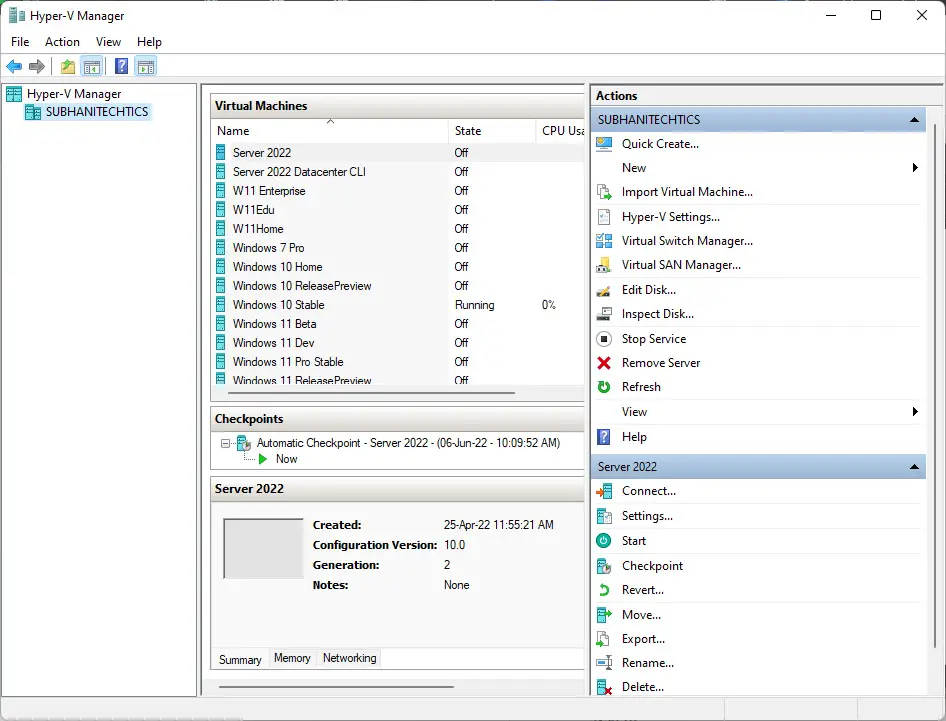Open Virtual SAN Manager
Viewport: 946px width, 721px height.
[x=681, y=264]
